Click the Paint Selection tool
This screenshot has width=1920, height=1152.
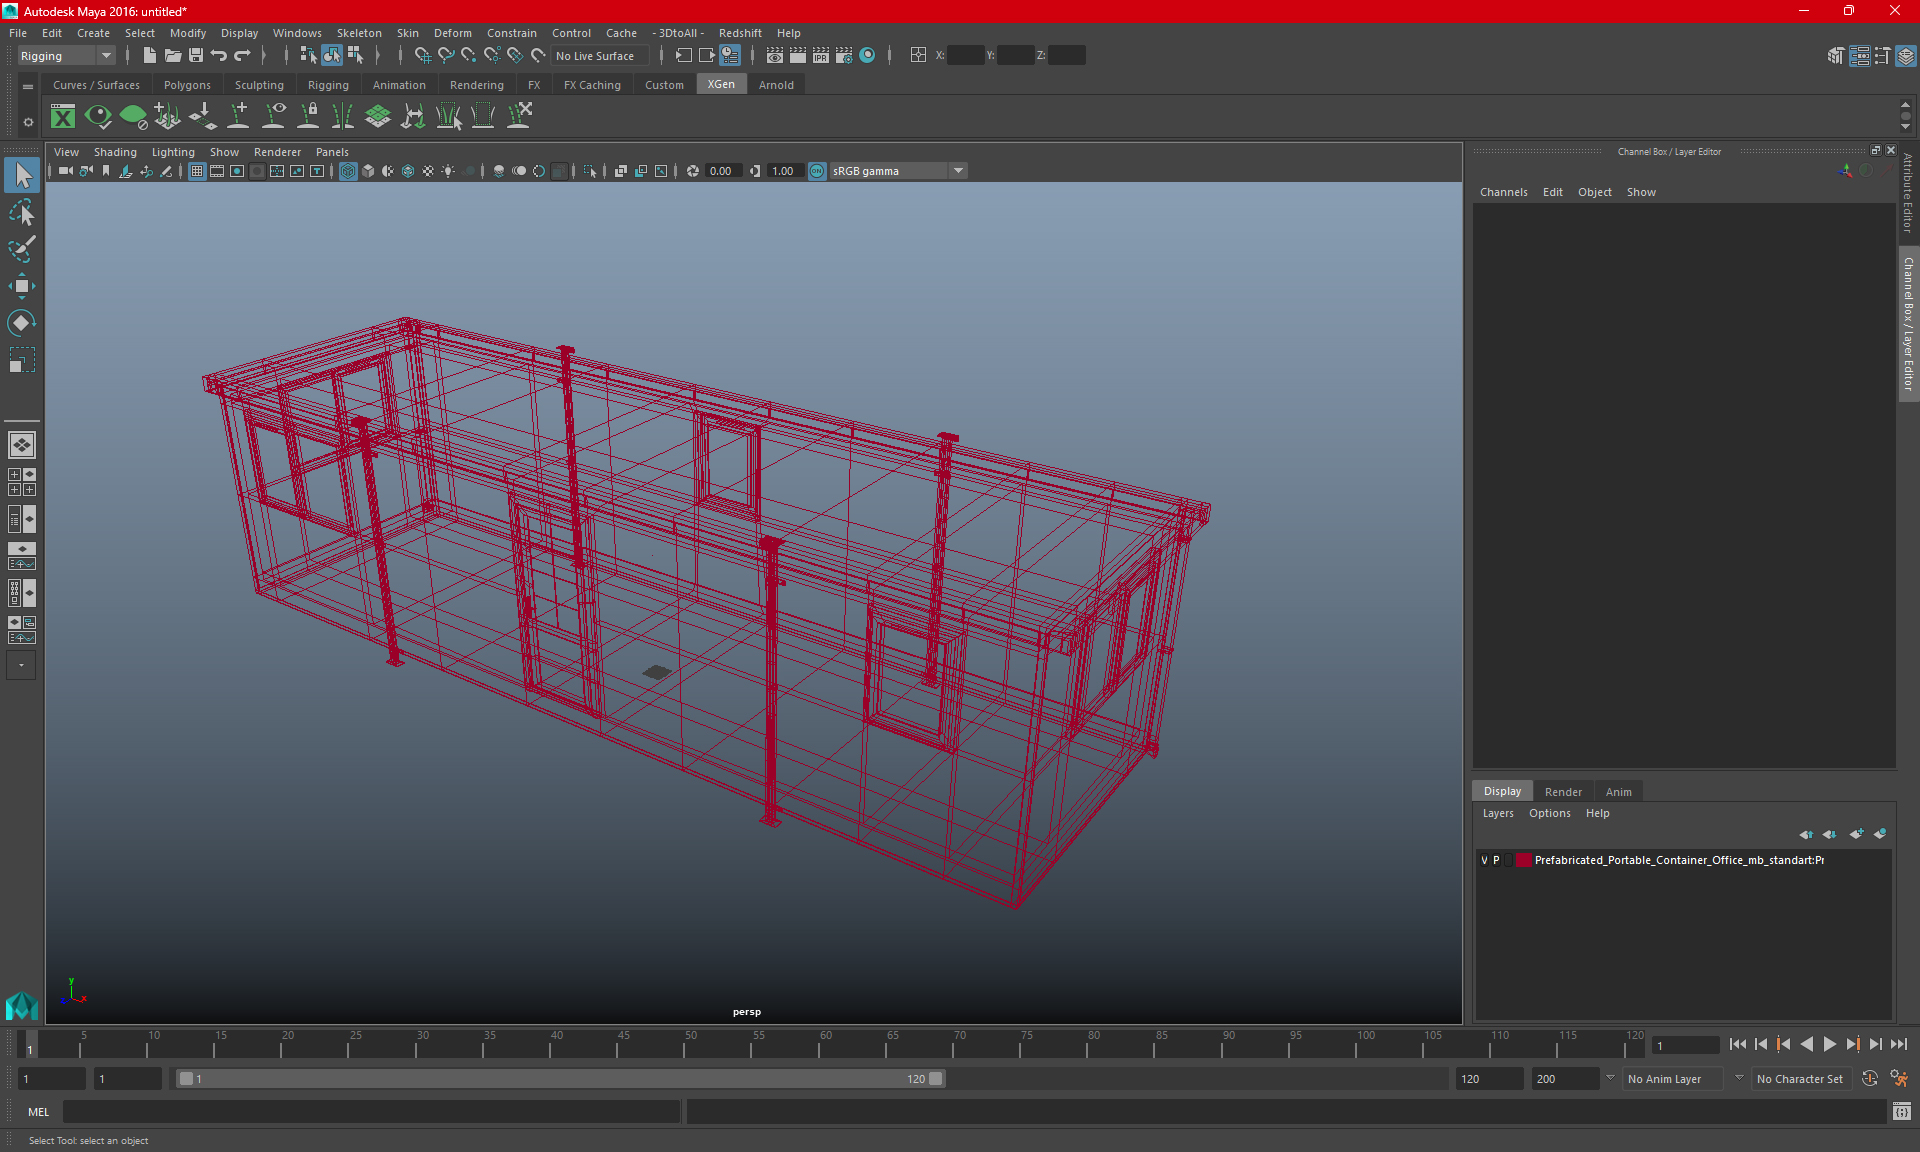click(21, 249)
